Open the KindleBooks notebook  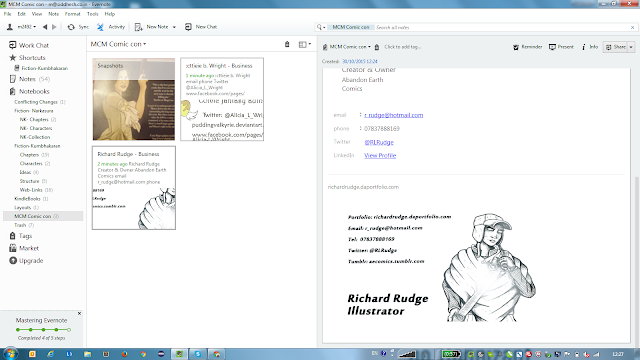tap(31, 199)
